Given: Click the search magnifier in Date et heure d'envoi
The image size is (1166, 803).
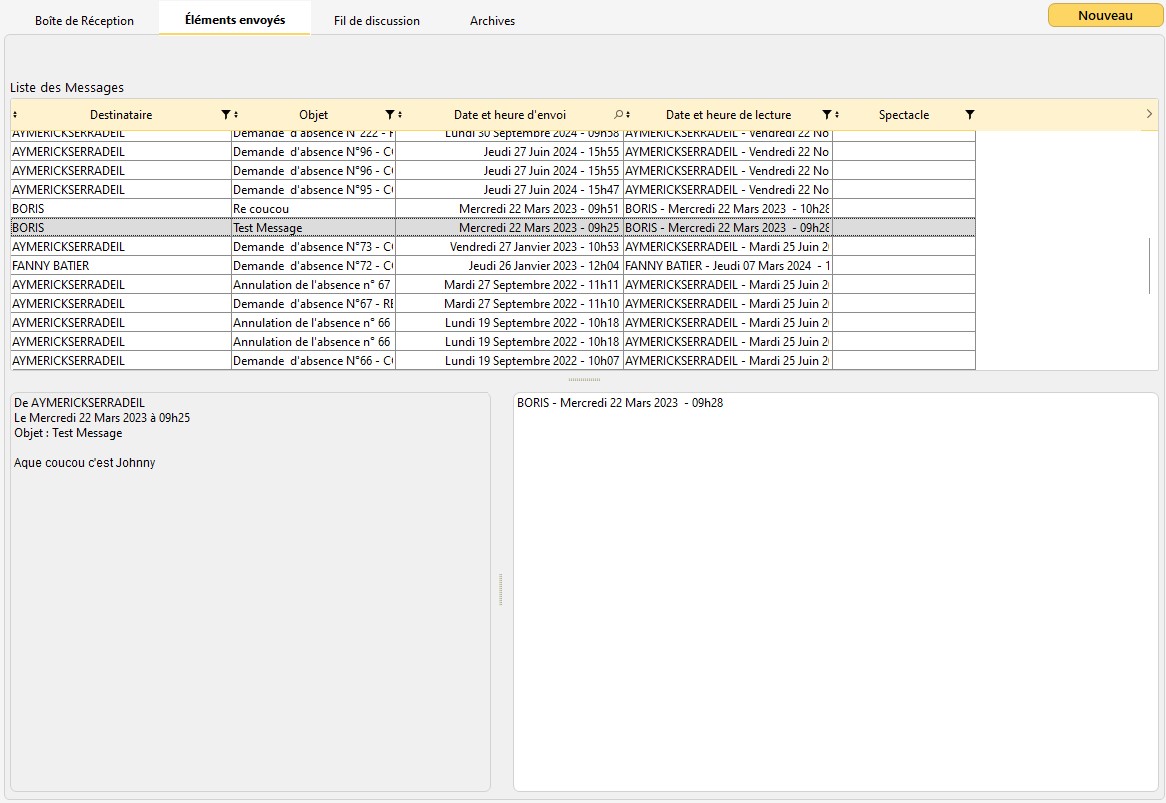Looking at the screenshot, I should [x=618, y=115].
